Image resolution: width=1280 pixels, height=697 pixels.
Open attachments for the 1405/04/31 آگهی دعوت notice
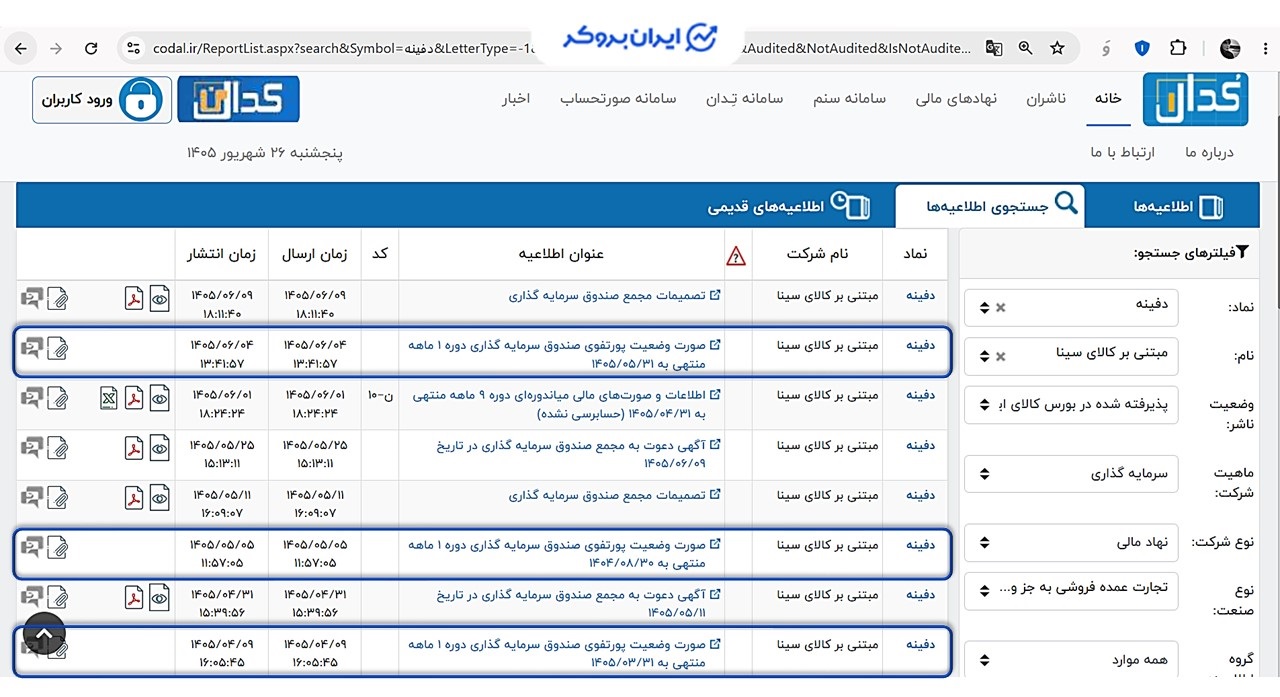[59, 597]
